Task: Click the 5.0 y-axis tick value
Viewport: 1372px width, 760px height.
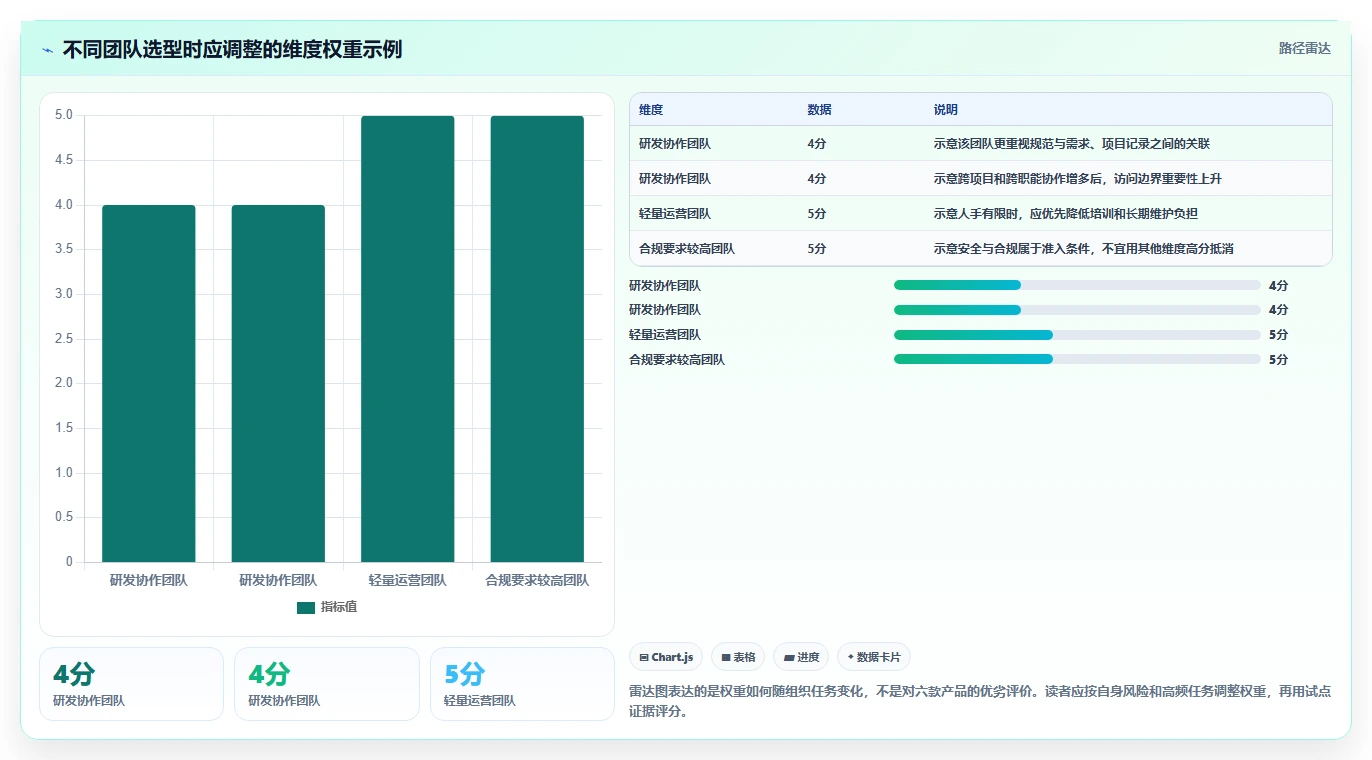Action: [64, 115]
